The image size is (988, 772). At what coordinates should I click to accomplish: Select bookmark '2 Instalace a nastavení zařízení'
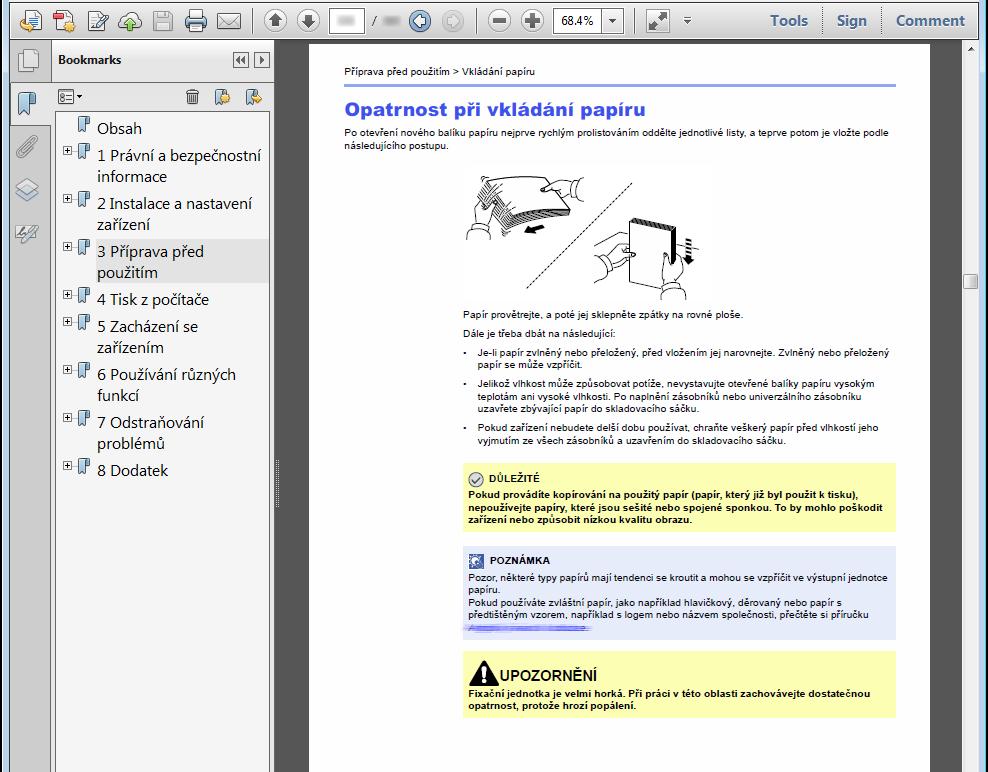coord(175,214)
